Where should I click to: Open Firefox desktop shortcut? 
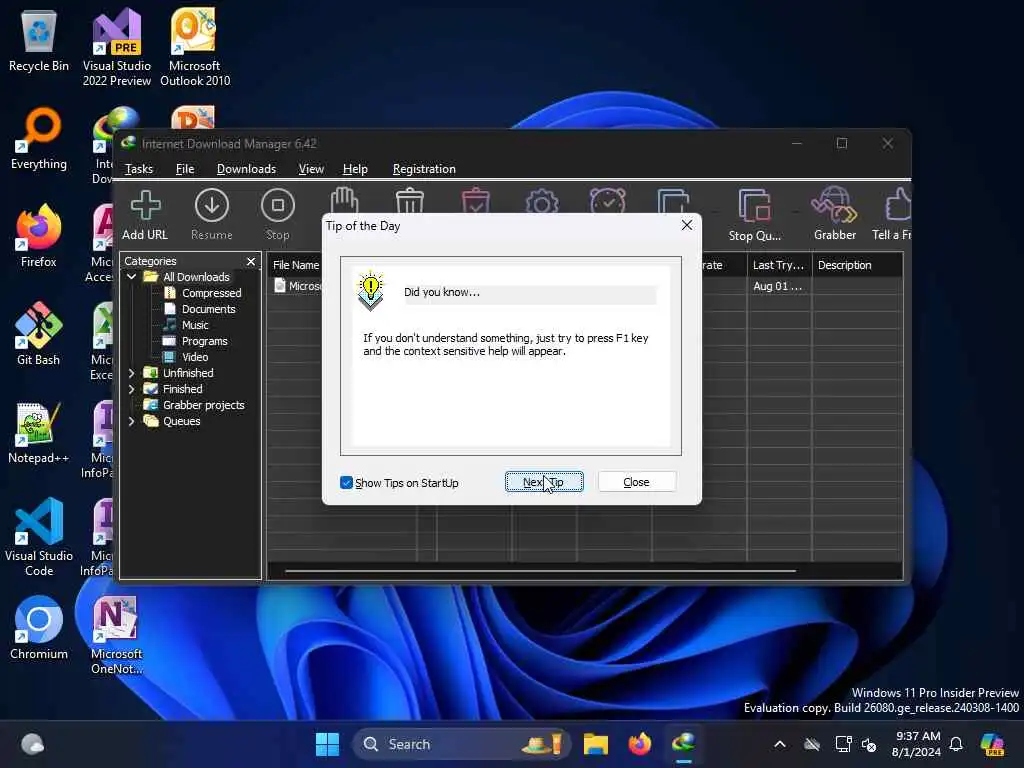(39, 236)
